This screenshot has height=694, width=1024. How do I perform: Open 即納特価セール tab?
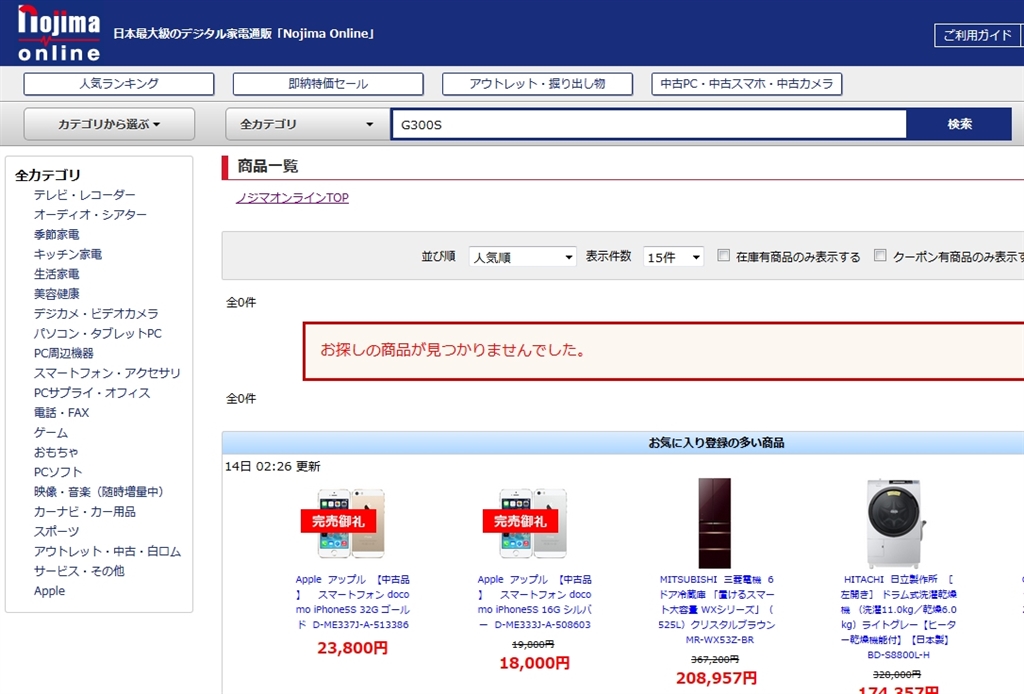coord(328,84)
